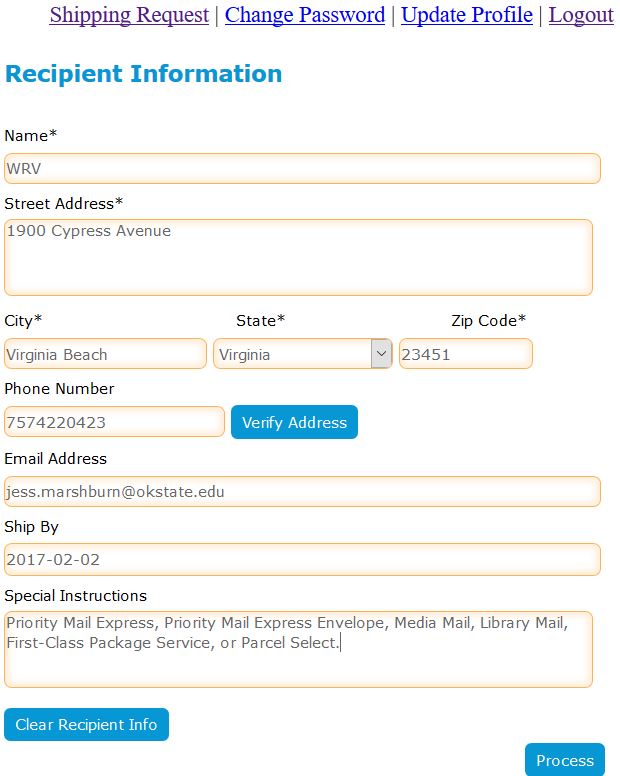The width and height of the screenshot is (620, 776).
Task: Click the Logout link
Action: (581, 15)
